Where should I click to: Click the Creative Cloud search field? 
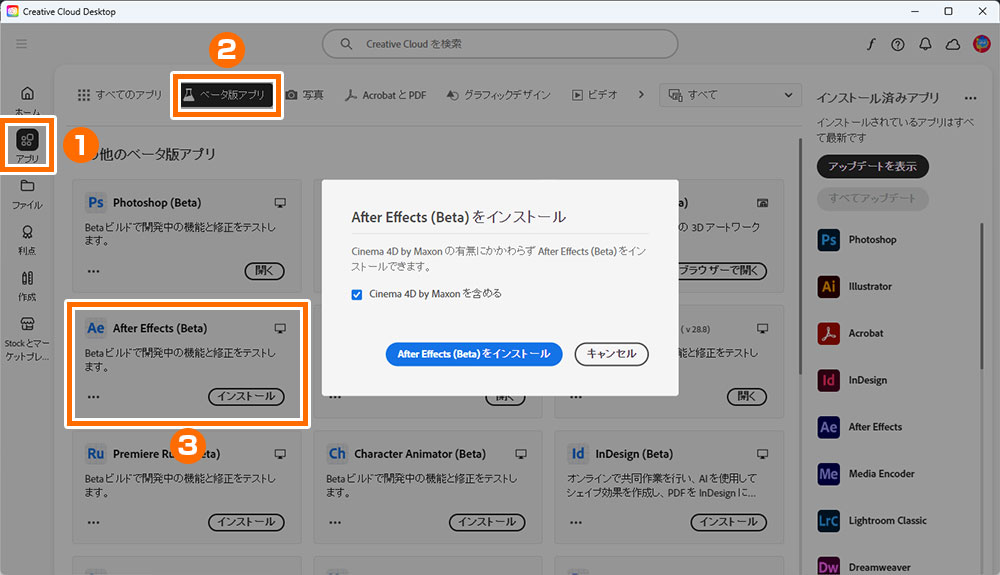(500, 44)
